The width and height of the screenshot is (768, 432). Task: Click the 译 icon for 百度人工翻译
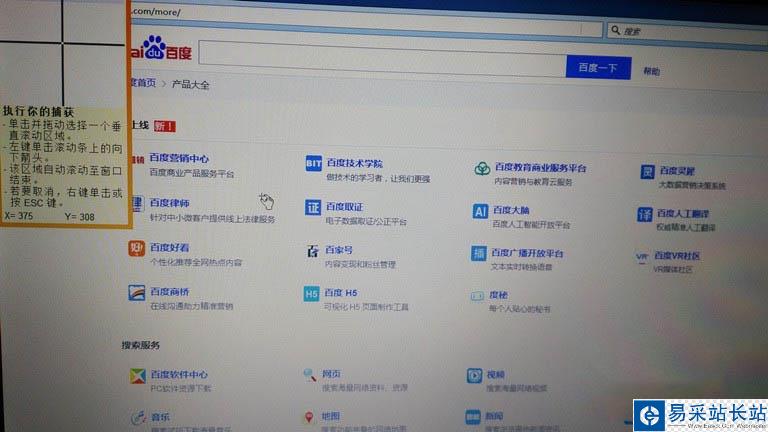tap(645, 215)
